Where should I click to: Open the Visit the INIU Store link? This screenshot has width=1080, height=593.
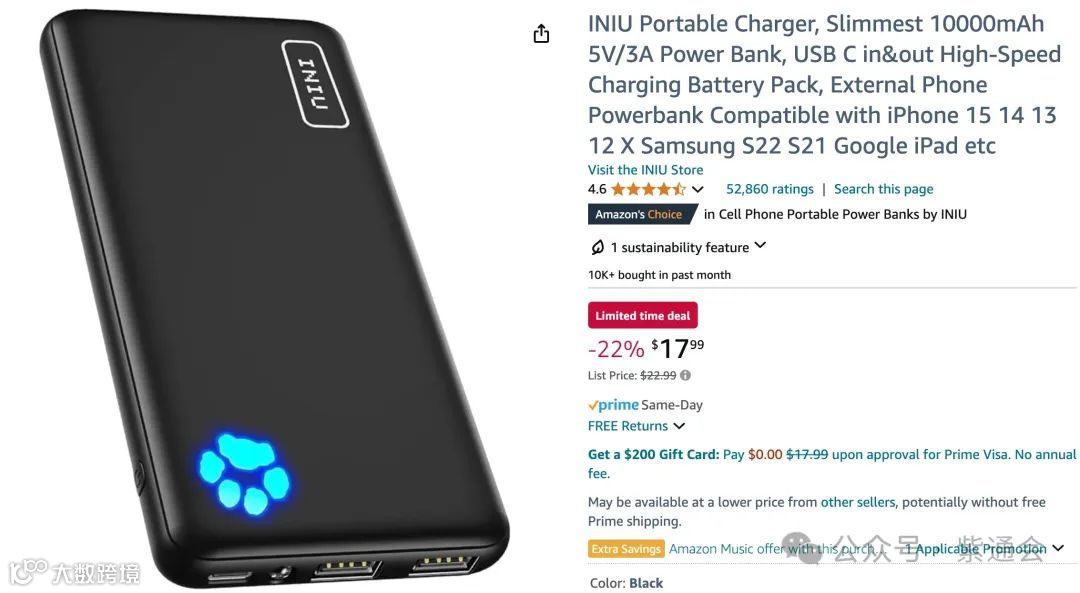click(x=645, y=169)
